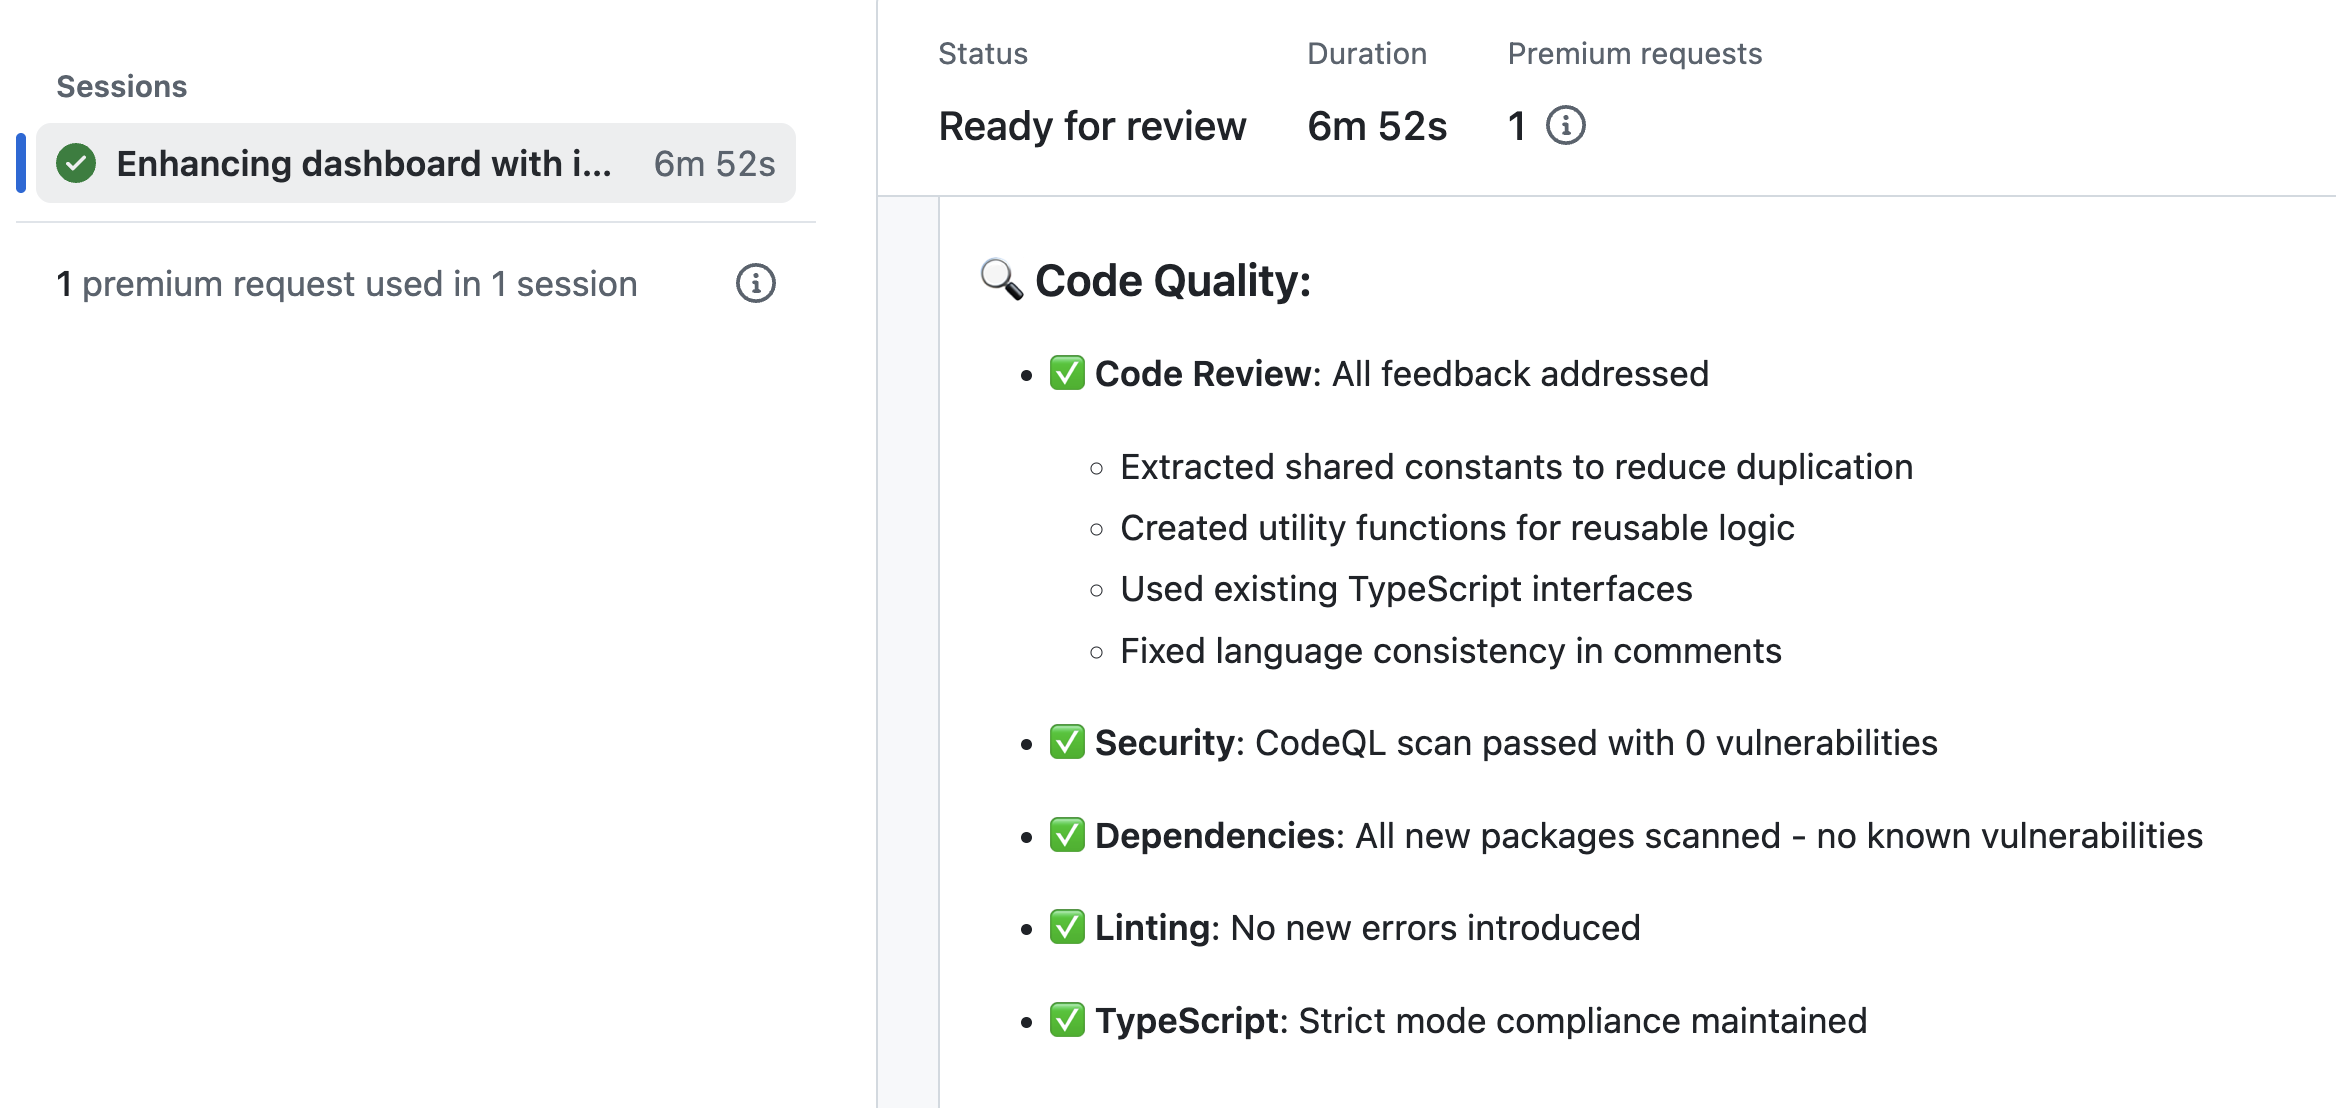
Task: Click the green checkmark beside Security
Action: pos(1067,742)
